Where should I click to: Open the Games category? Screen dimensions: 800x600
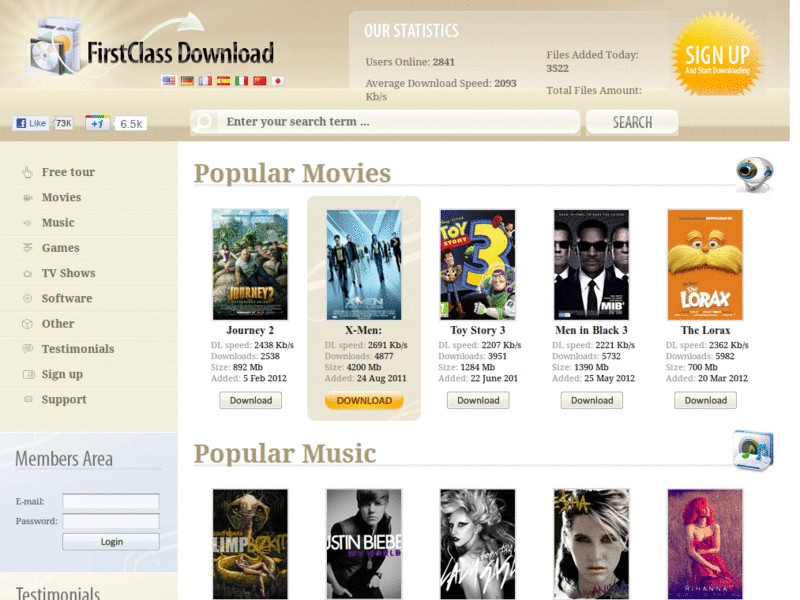pos(61,248)
